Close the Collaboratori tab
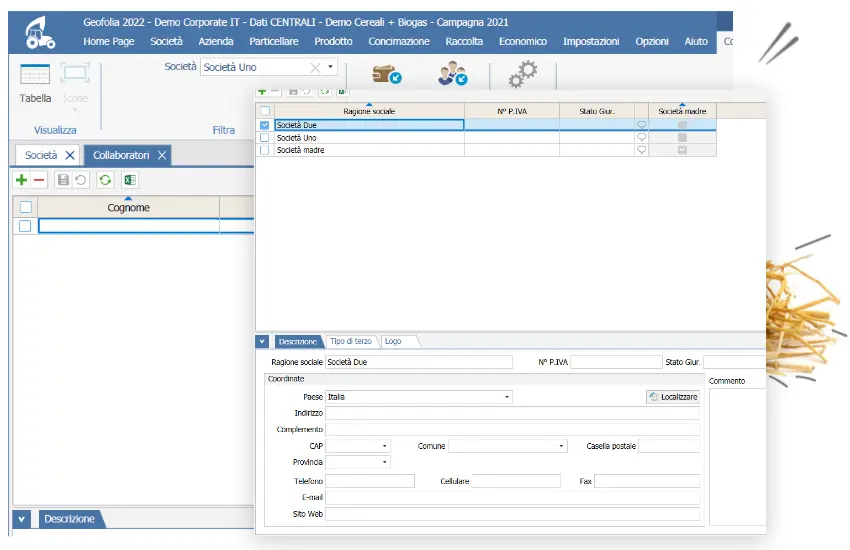Image resolution: width=850 pixels, height=550 pixels. point(162,156)
